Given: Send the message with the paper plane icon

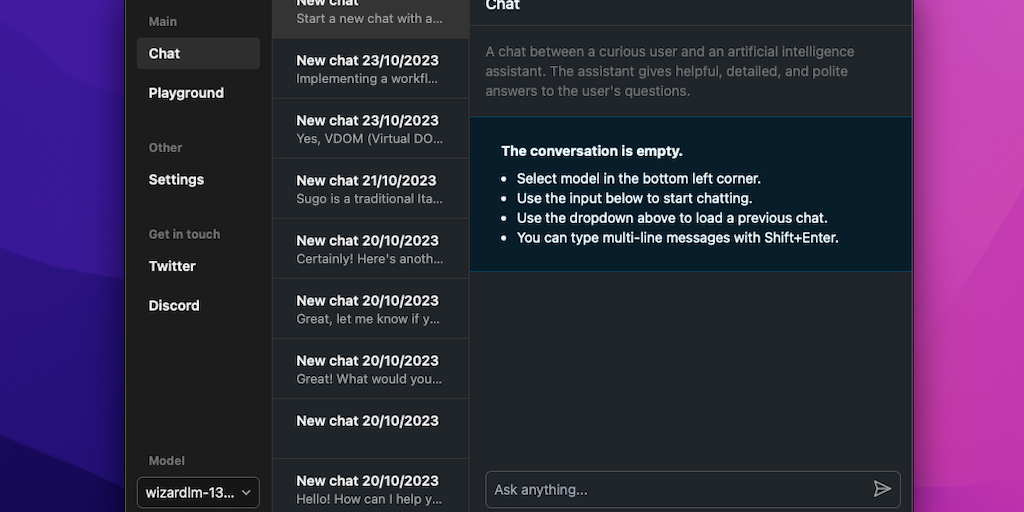Looking at the screenshot, I should [x=881, y=489].
